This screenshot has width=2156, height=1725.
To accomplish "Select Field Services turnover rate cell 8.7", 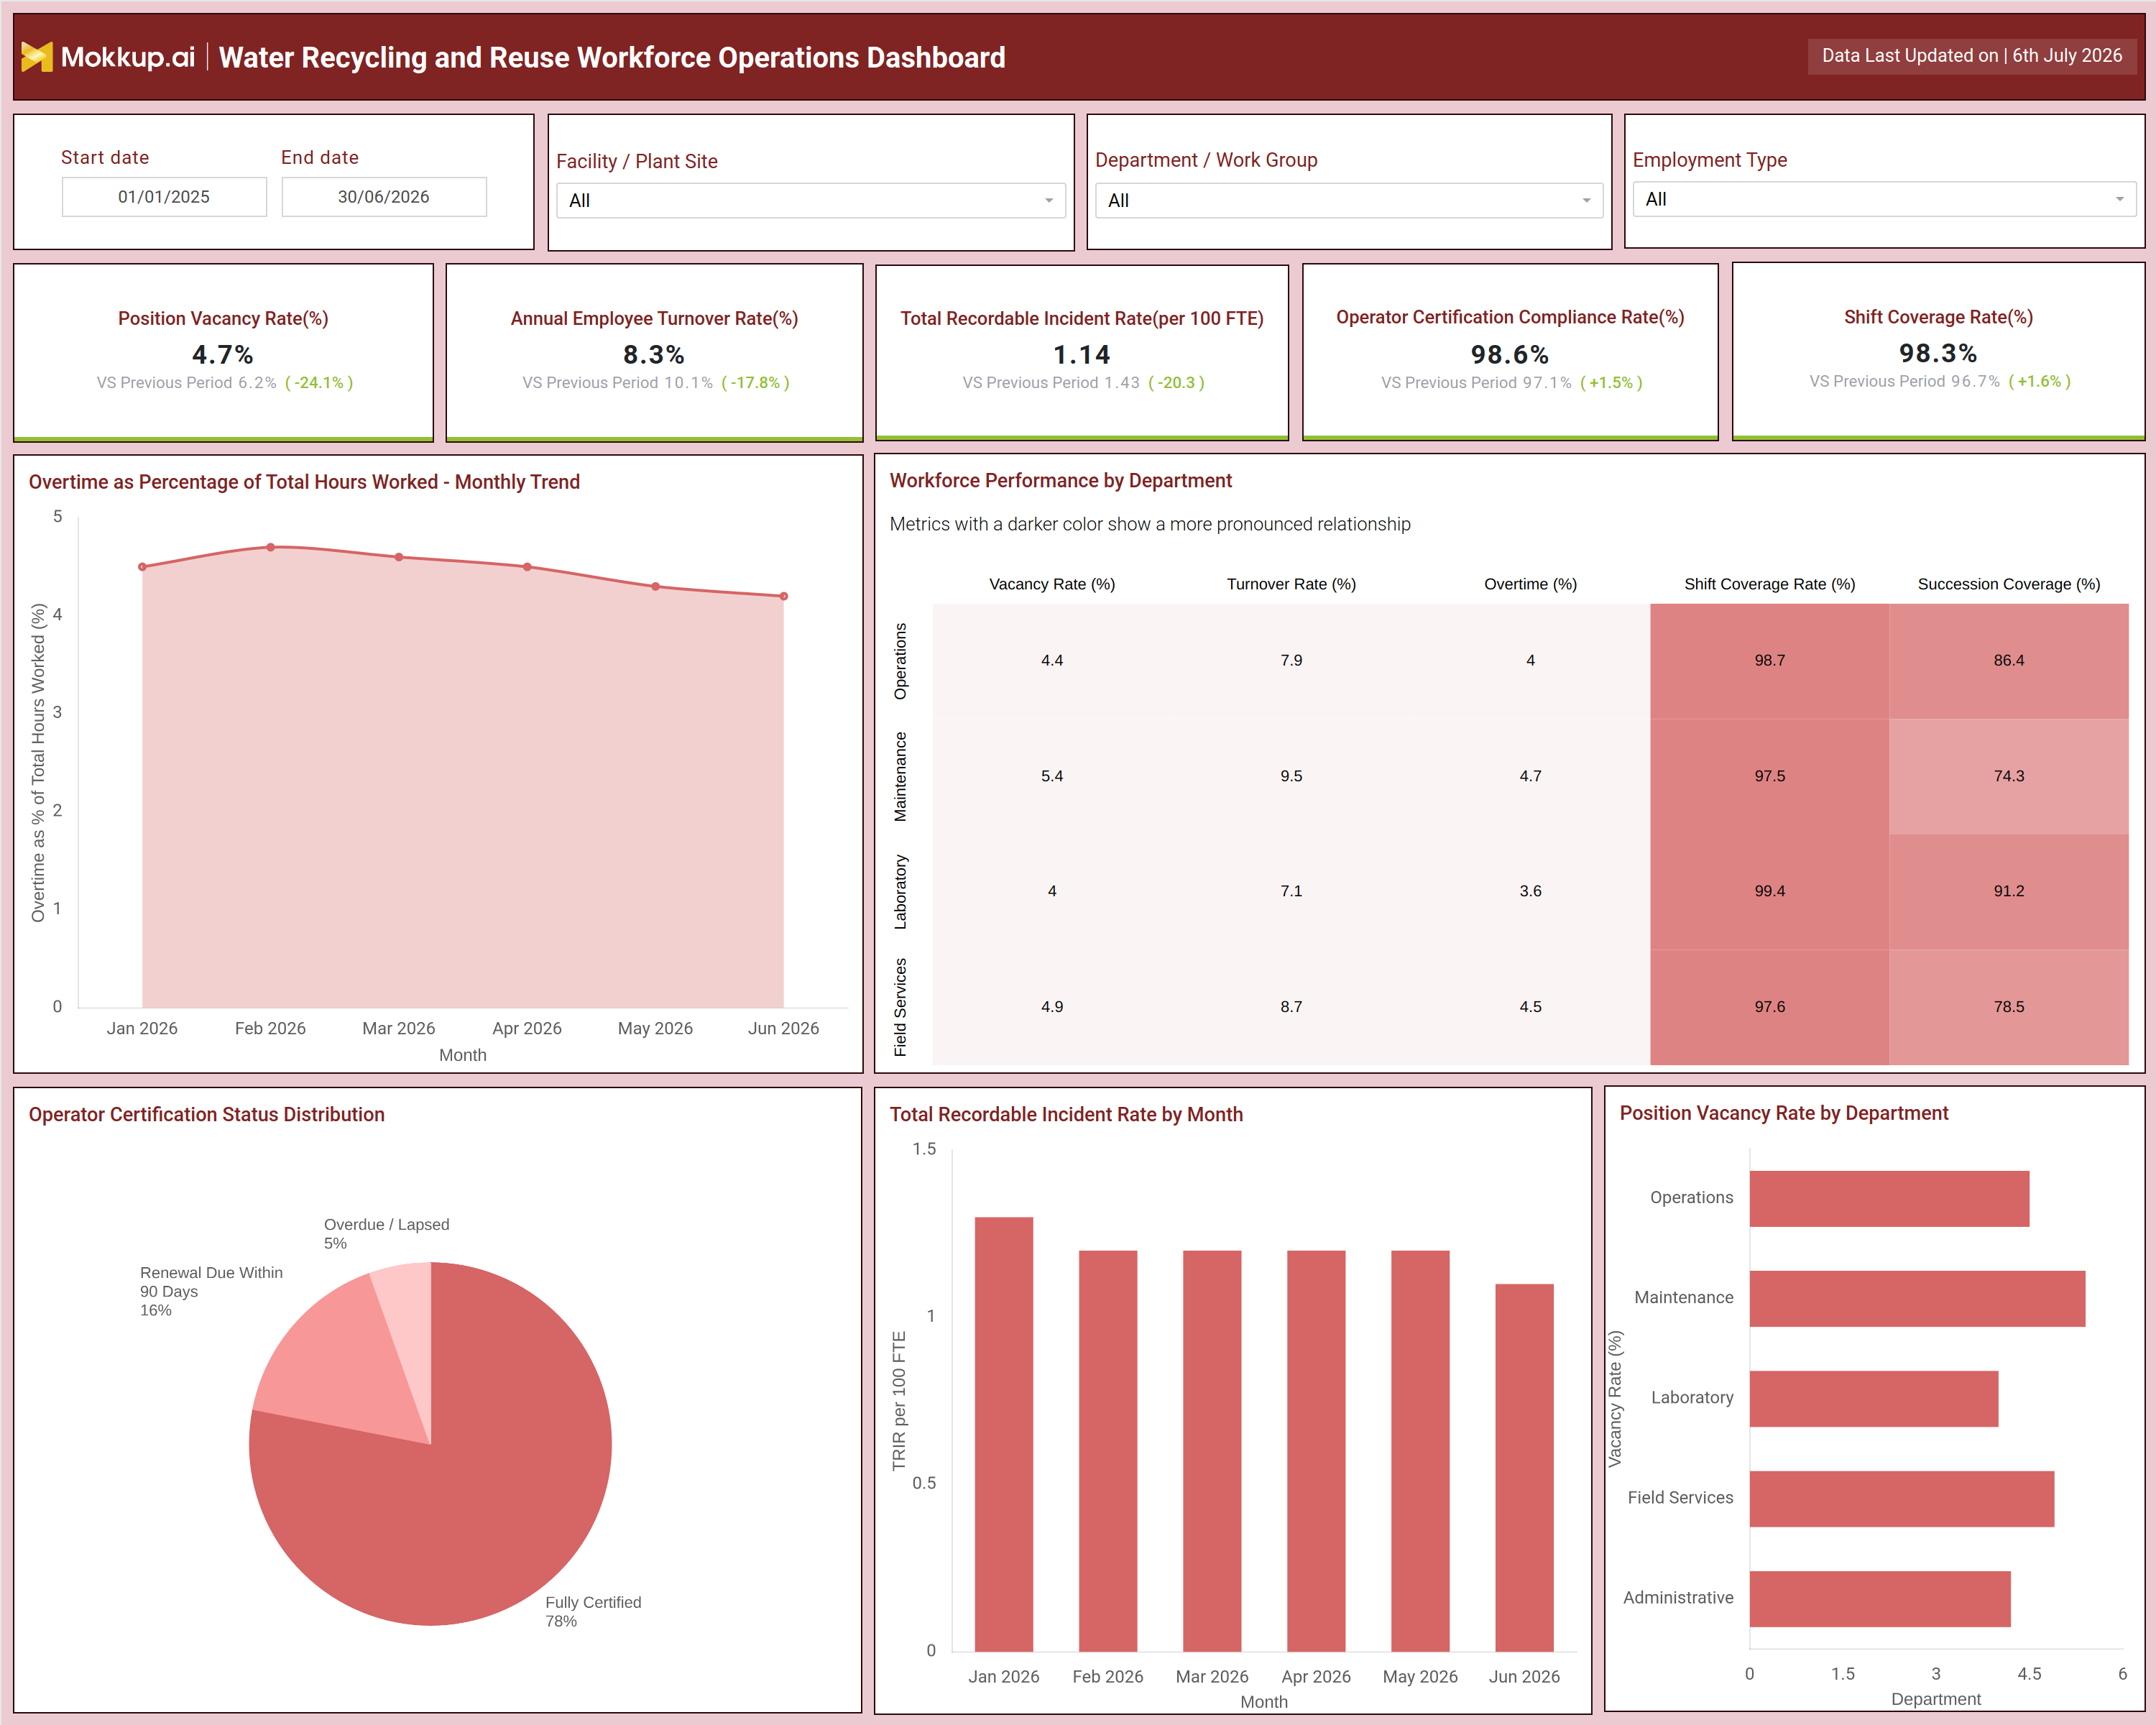I will coord(1291,1007).
